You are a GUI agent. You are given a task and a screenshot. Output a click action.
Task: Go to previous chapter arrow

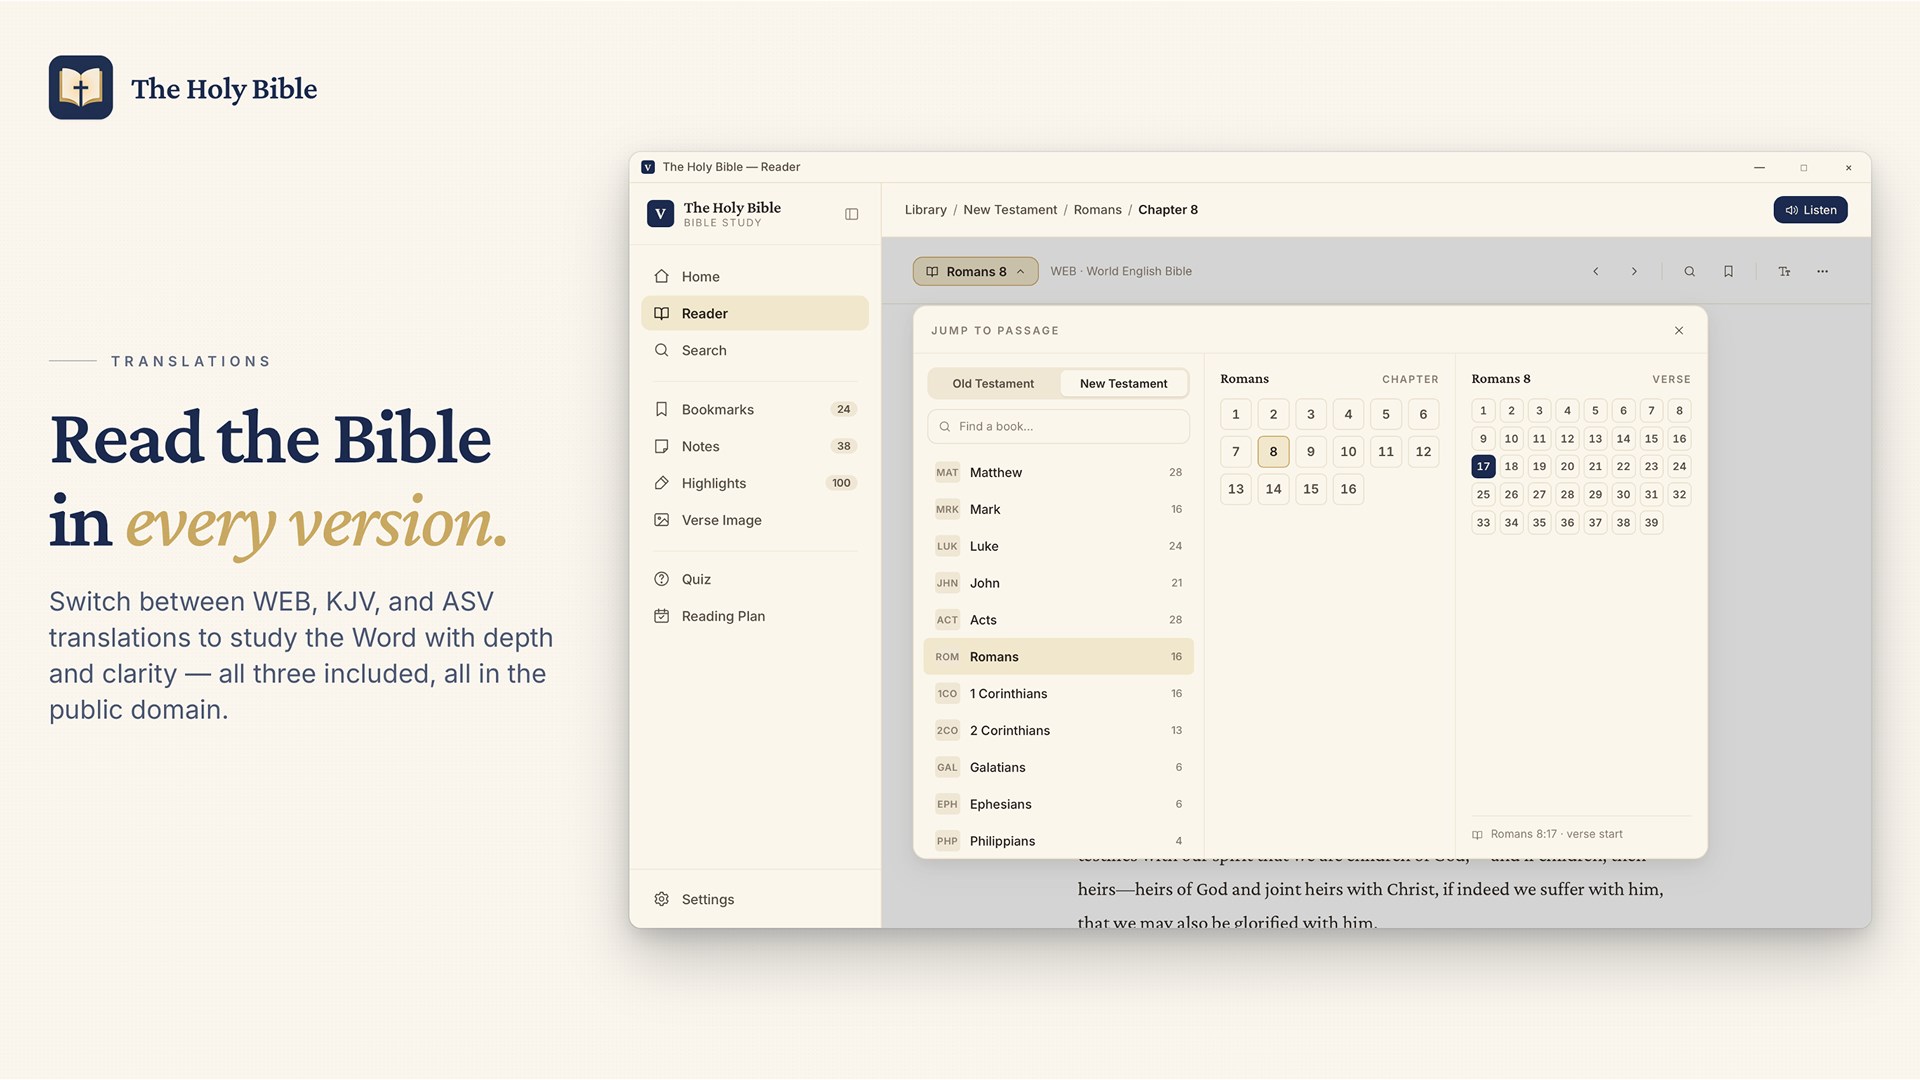click(1596, 272)
